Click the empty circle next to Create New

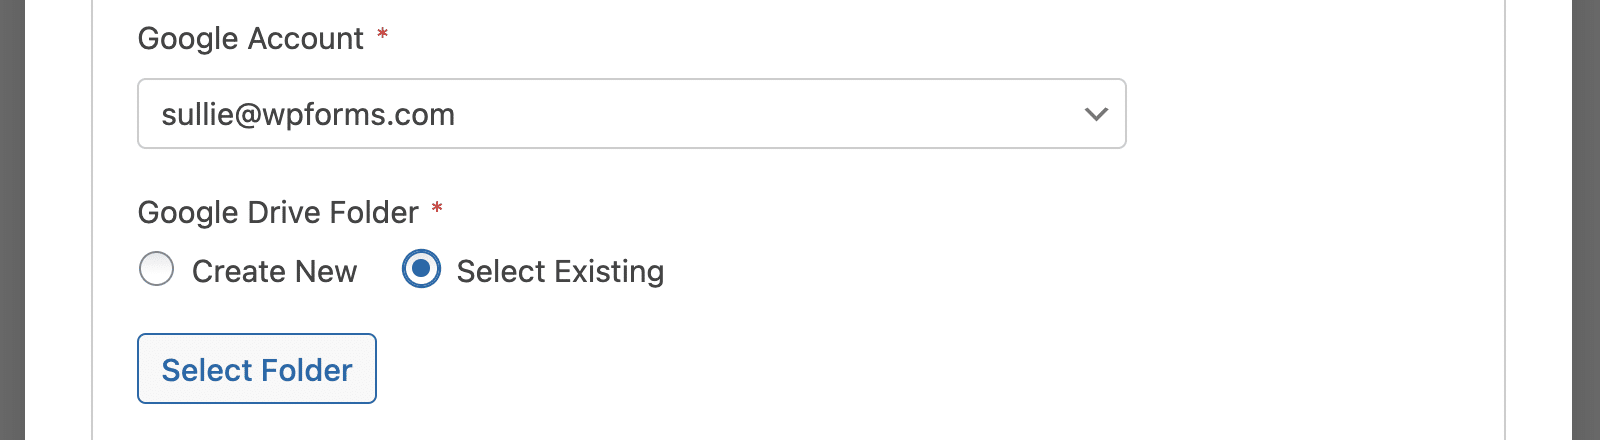coord(156,269)
